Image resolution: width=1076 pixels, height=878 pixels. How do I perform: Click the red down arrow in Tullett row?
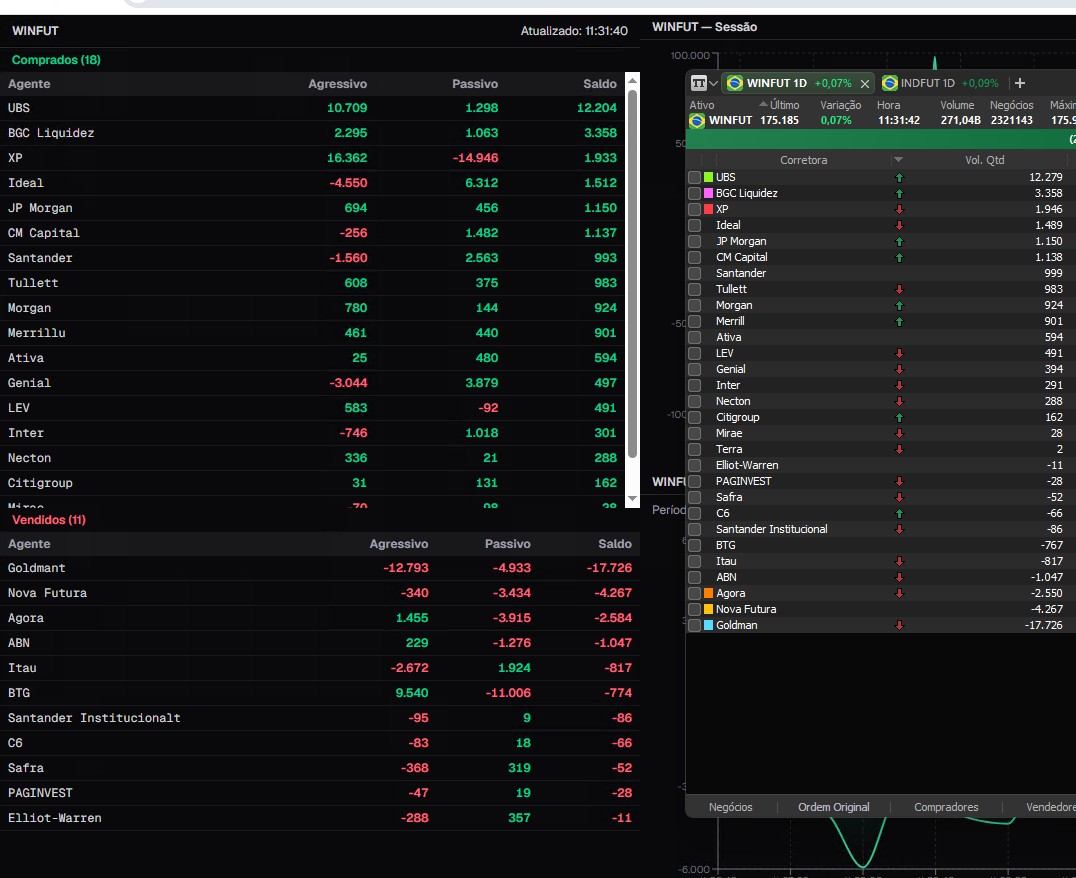pyautogui.click(x=899, y=289)
